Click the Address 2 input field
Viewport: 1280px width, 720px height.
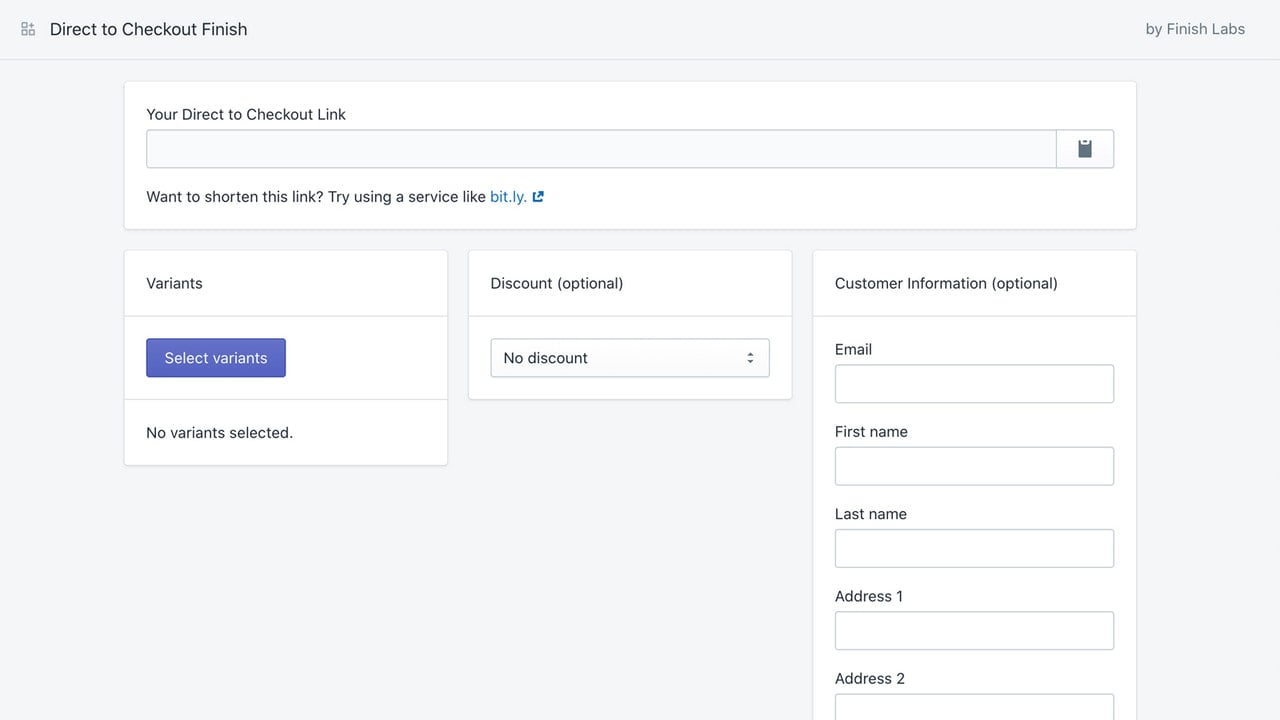point(974,707)
